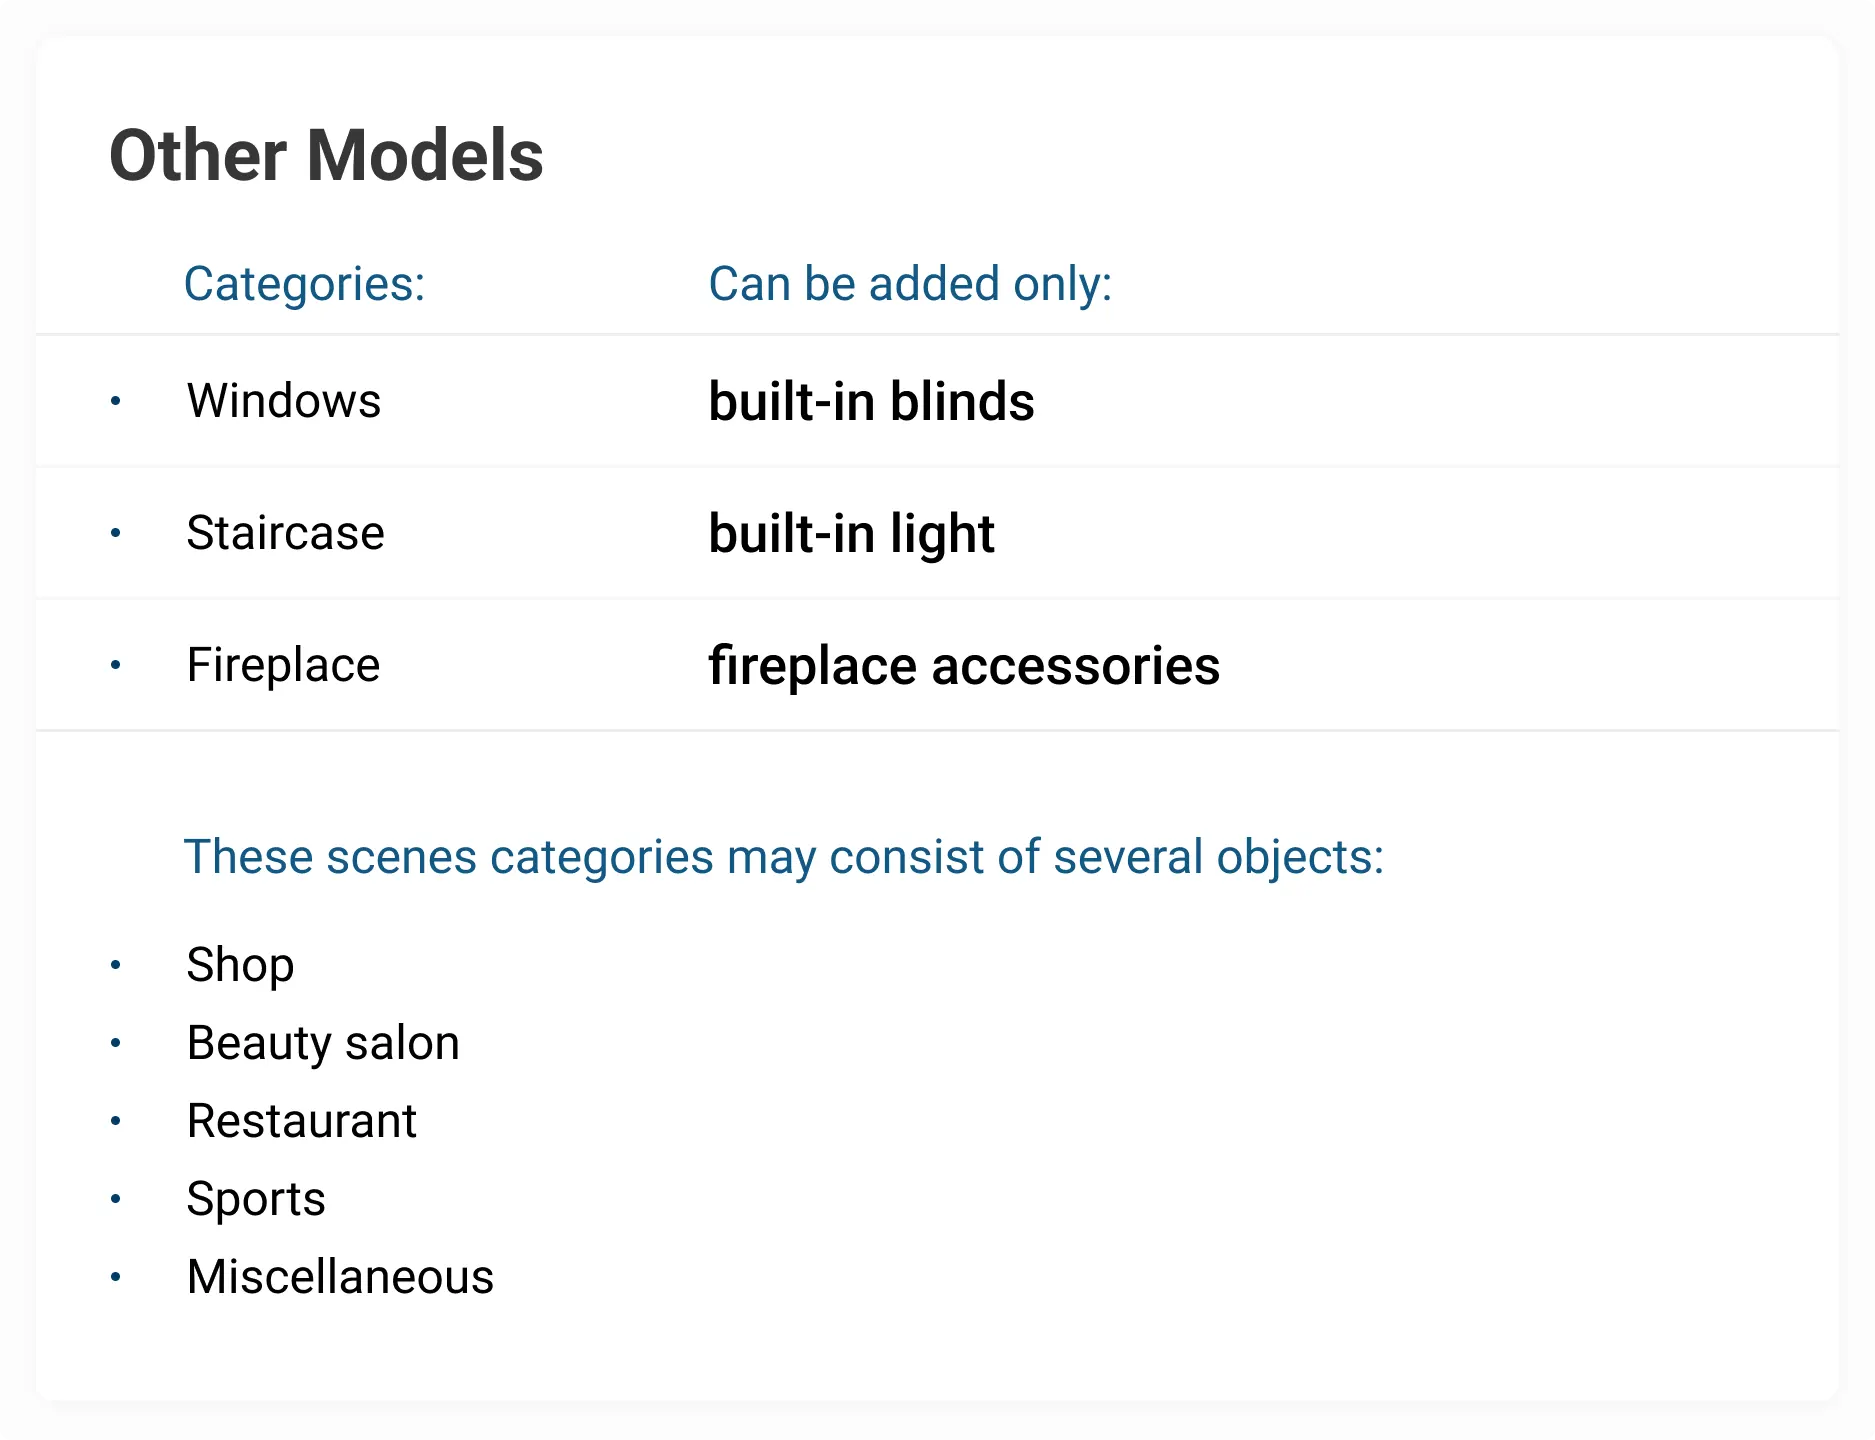Screen dimensions: 1875x1440
Task: Click the scenes categories subheading
Action: (x=784, y=857)
